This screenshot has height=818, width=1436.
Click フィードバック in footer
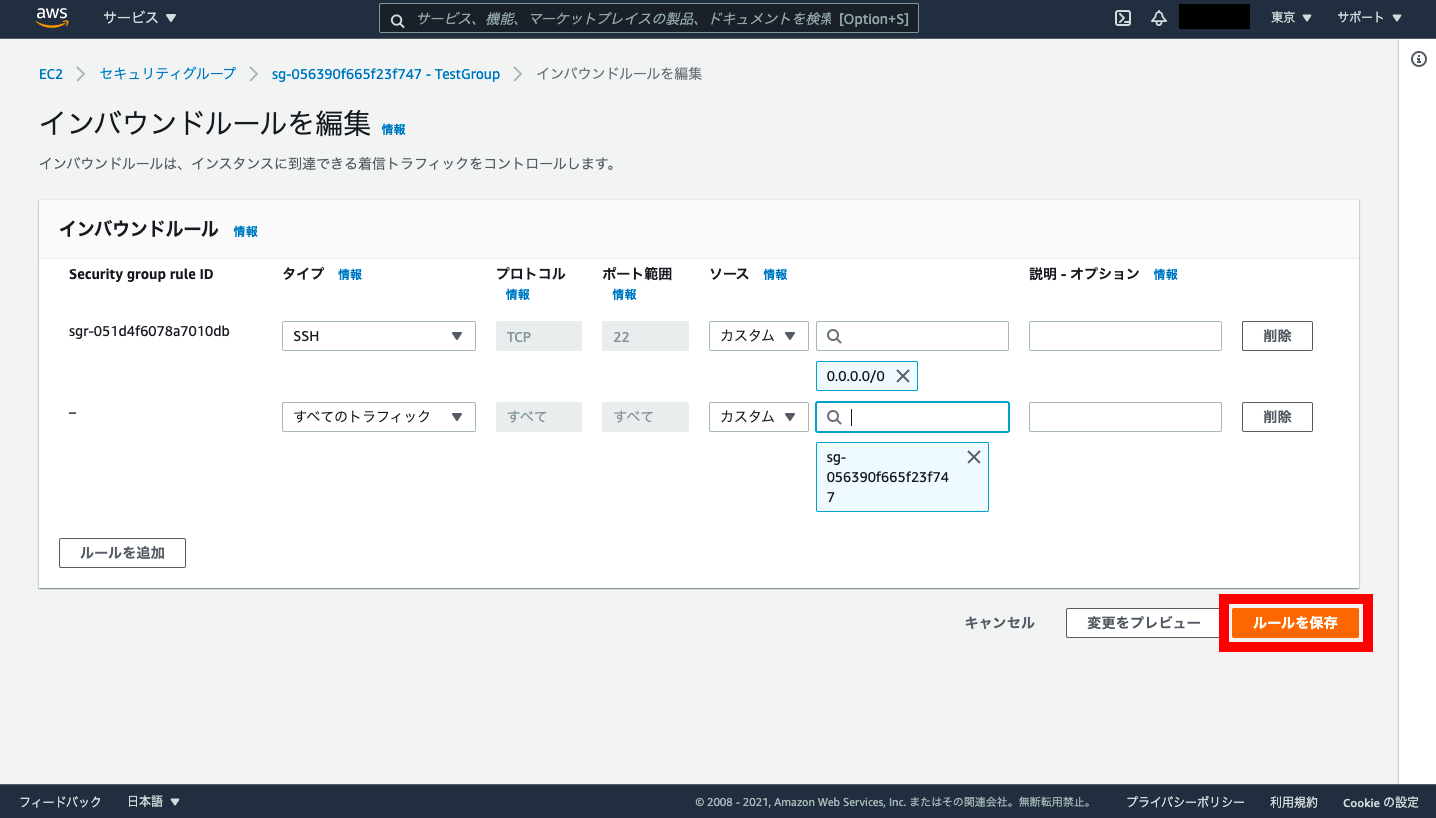click(x=60, y=802)
